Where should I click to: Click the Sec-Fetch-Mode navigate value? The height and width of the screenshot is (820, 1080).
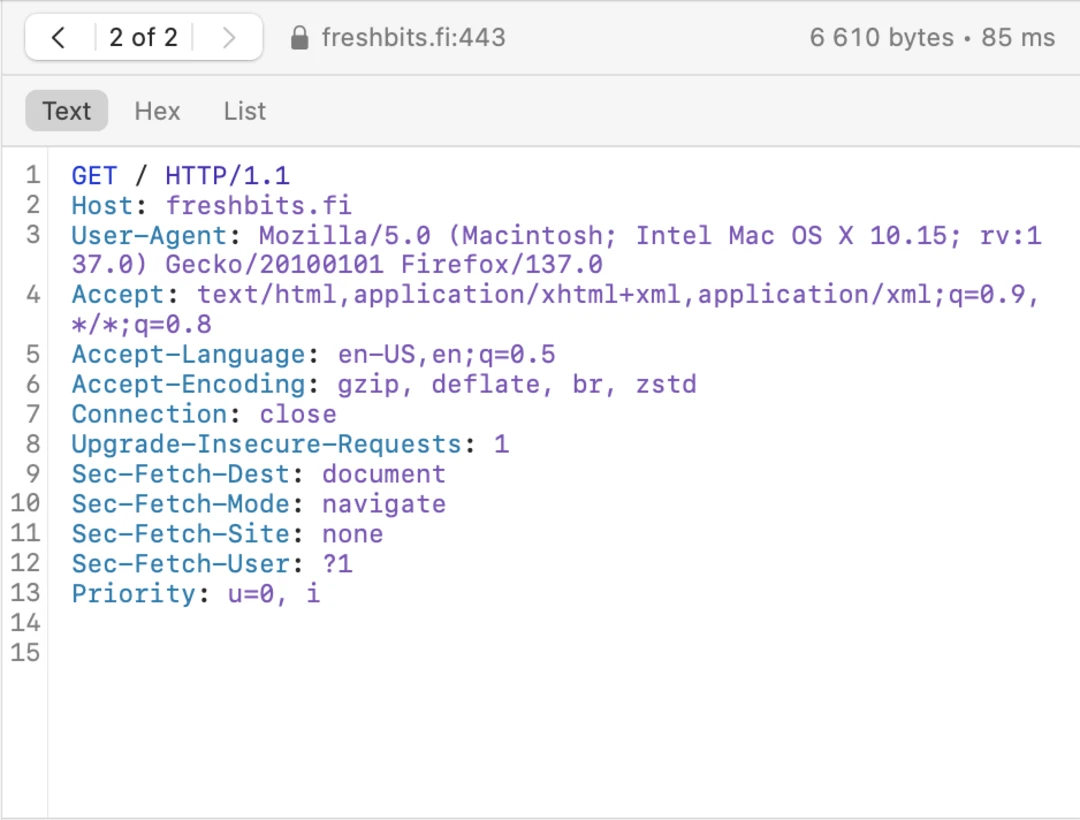point(384,504)
